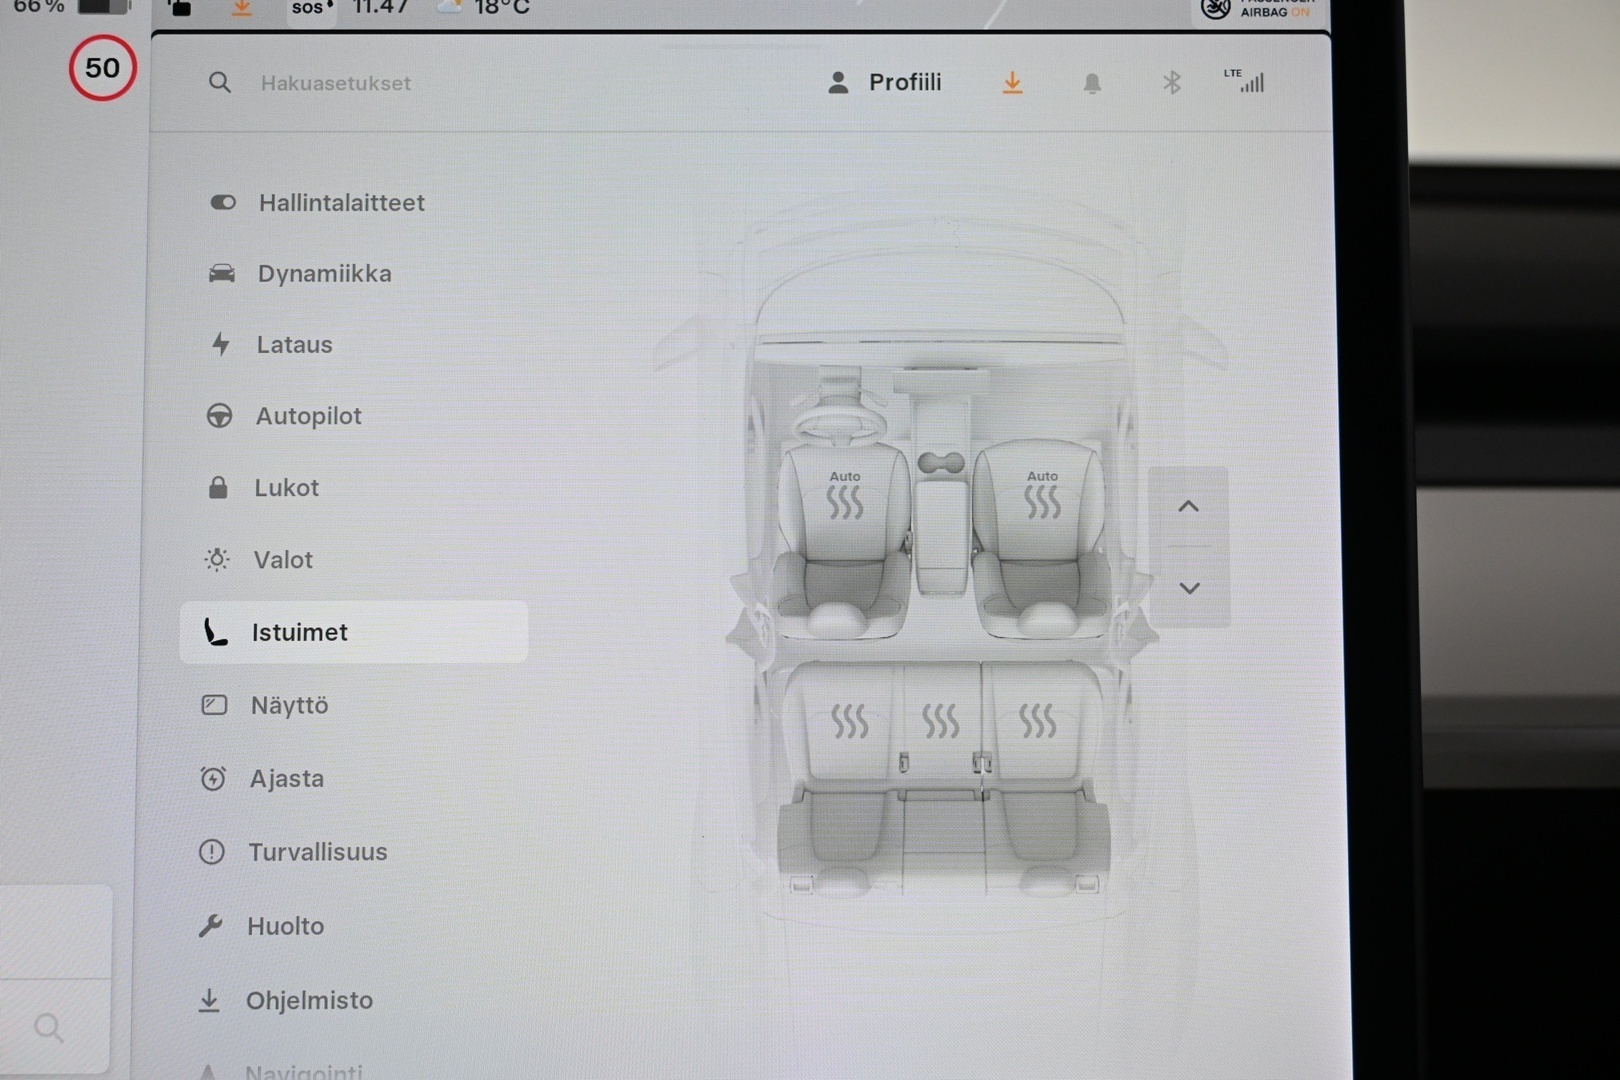Click the software update download icon
The height and width of the screenshot is (1080, 1620).
point(1012,83)
